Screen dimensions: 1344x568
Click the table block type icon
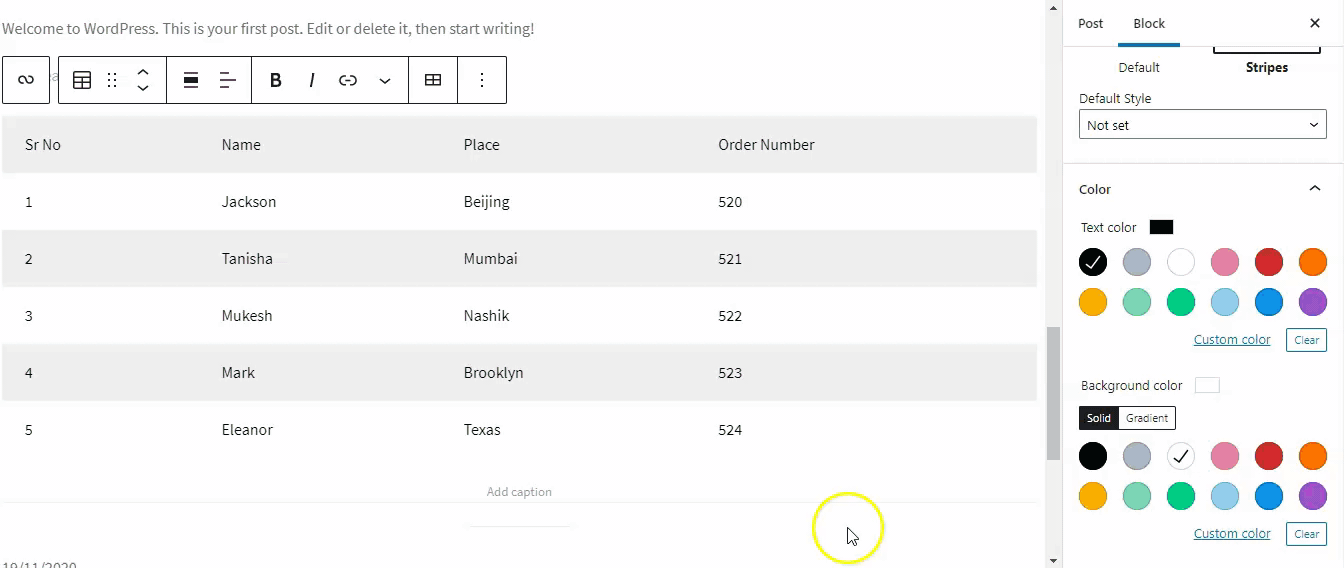coord(82,80)
